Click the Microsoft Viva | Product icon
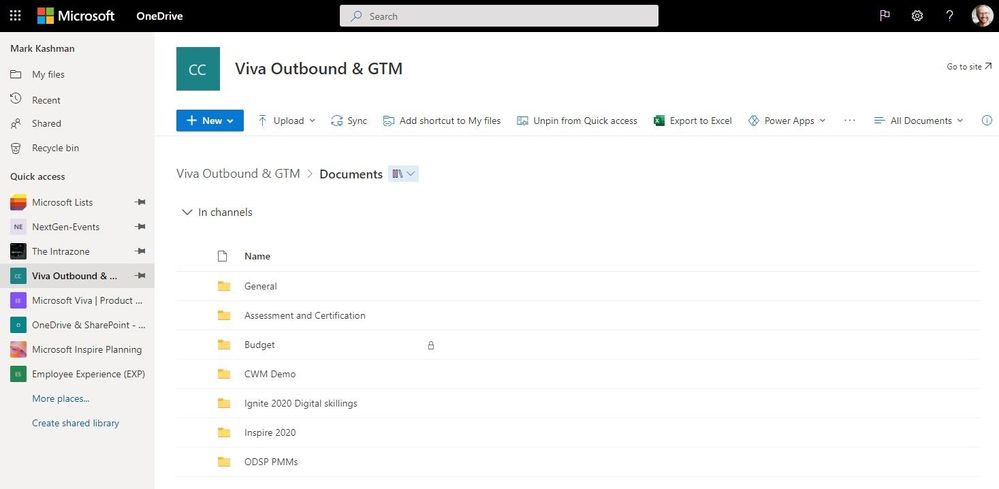999x489 pixels. [x=18, y=301]
